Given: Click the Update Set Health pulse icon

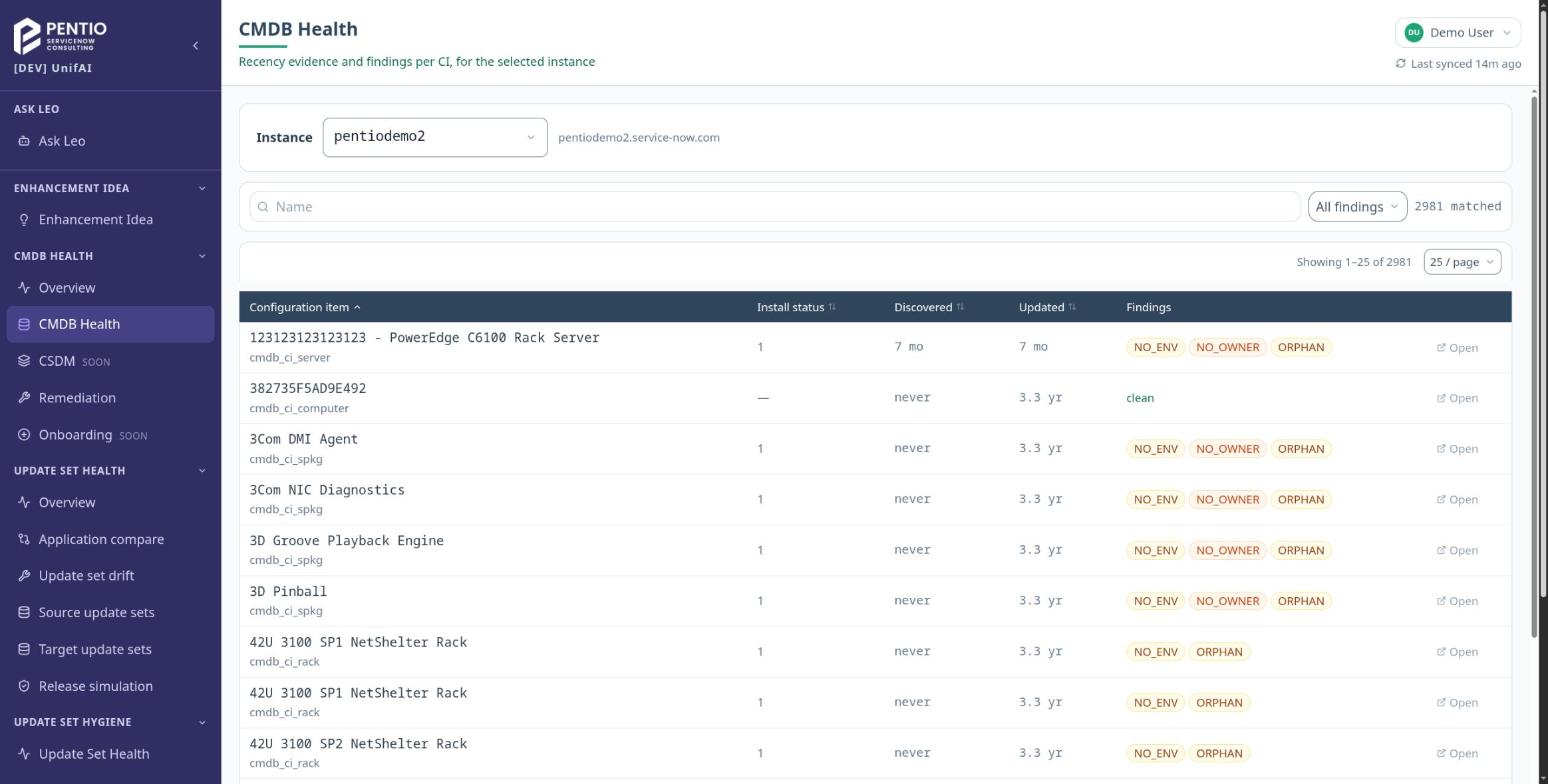Looking at the screenshot, I should (x=24, y=754).
